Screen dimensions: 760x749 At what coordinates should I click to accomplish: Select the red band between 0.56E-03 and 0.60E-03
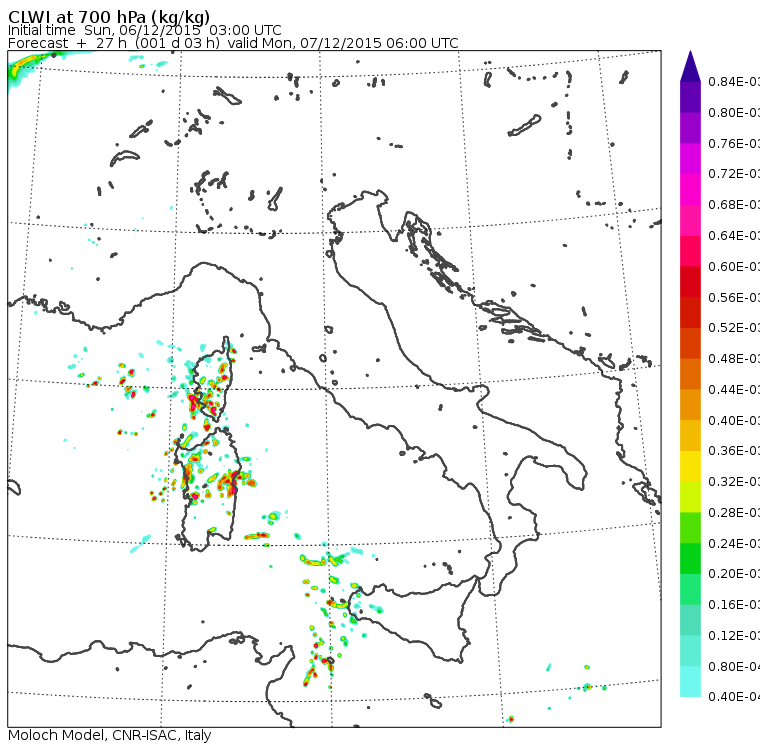point(690,282)
